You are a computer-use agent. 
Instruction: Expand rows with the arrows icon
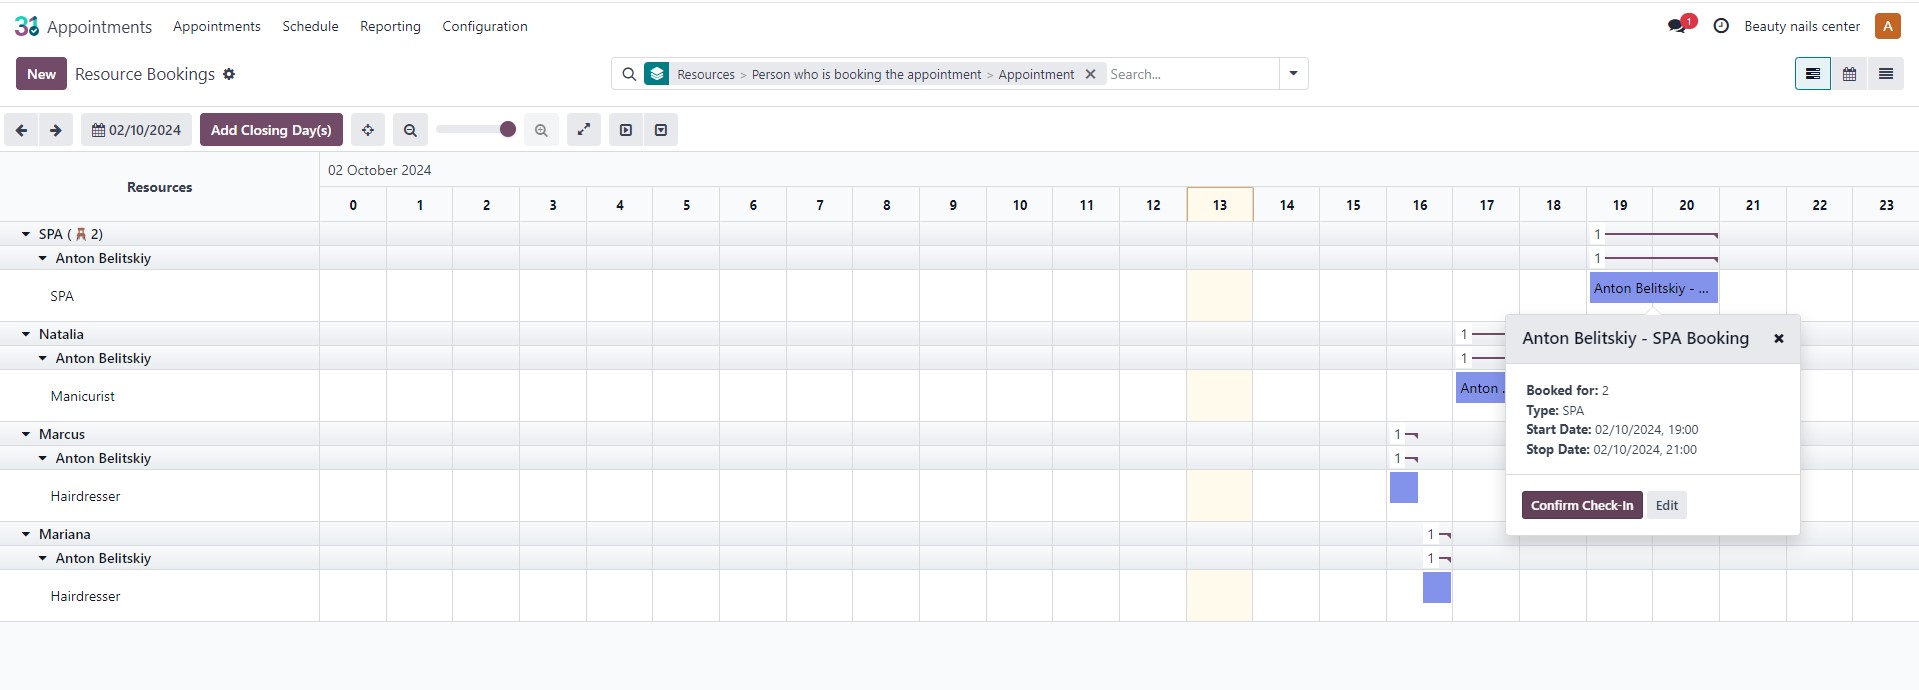click(584, 130)
